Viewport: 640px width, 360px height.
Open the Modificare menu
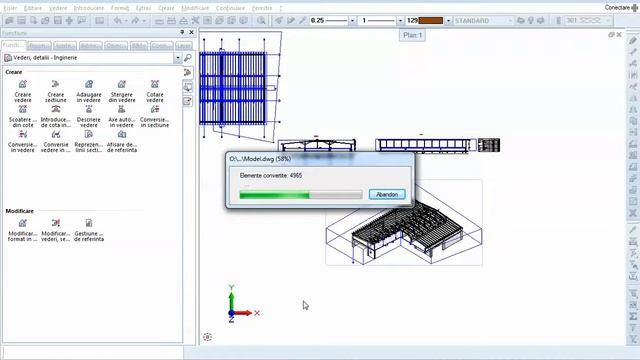(195, 8)
